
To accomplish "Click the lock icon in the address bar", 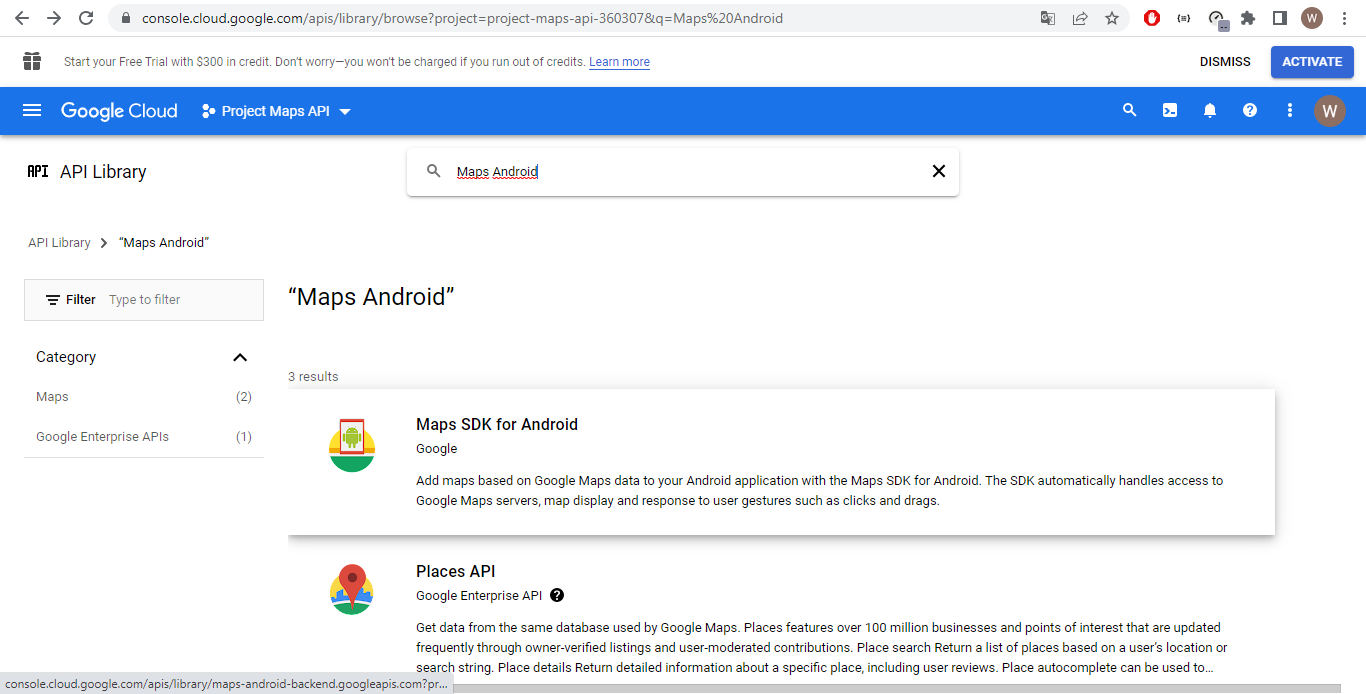I will [x=125, y=18].
